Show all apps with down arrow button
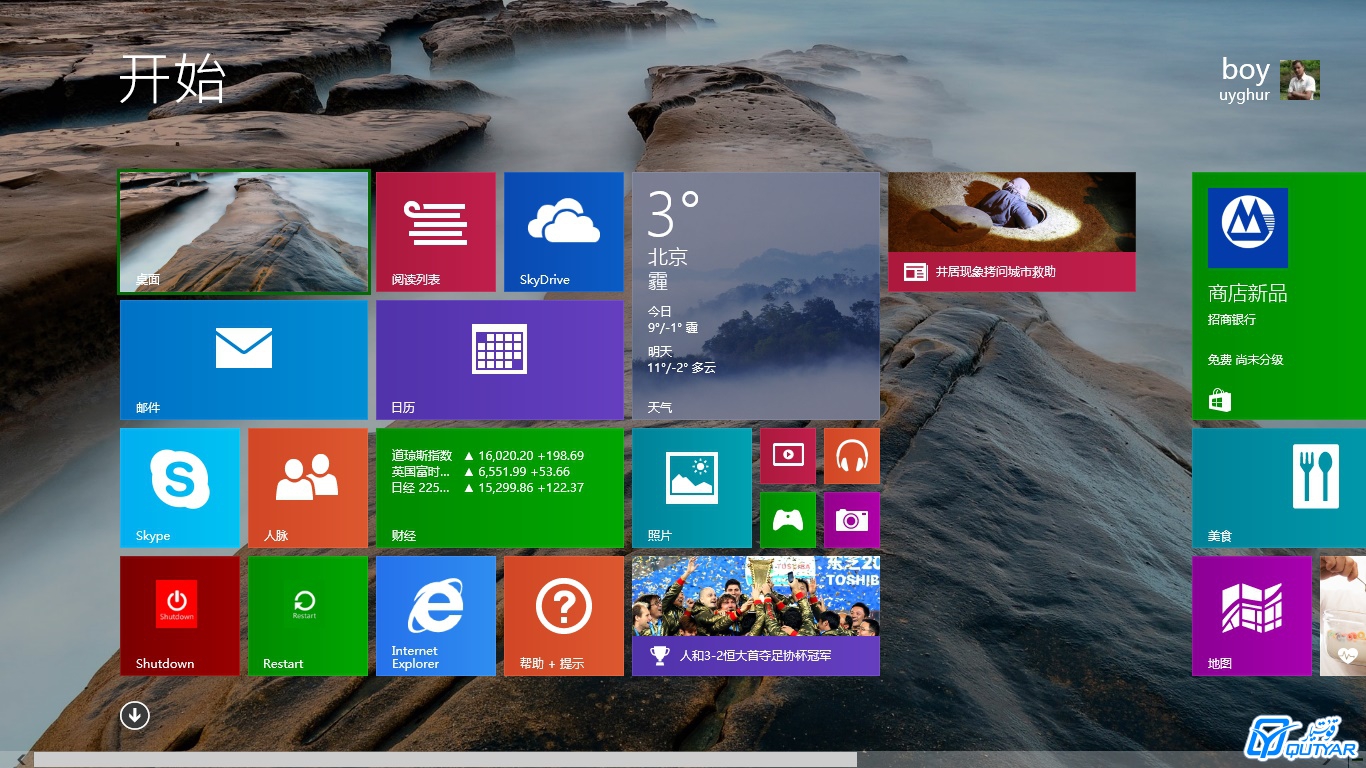Viewport: 1366px width, 768px height. point(135,715)
